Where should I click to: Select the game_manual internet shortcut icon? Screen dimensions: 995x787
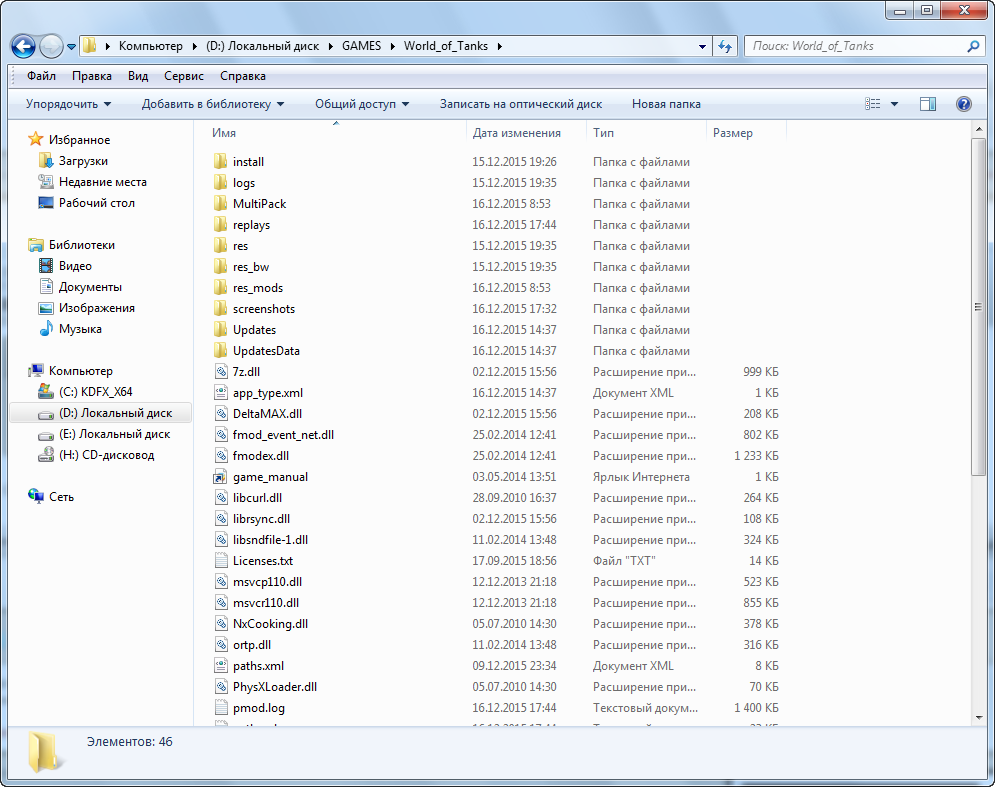[221, 477]
